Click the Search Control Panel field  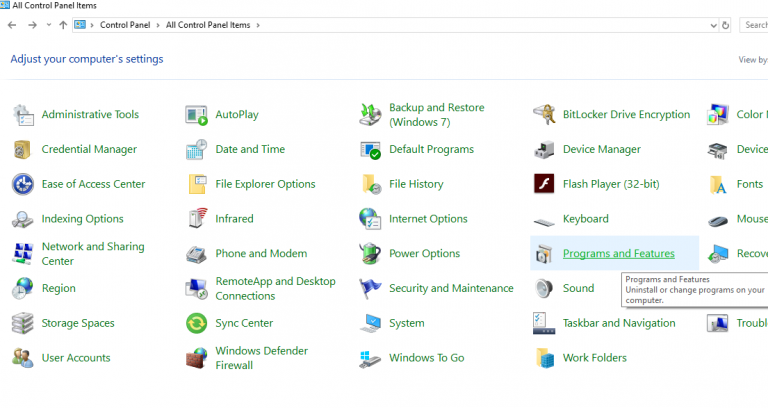(753, 25)
